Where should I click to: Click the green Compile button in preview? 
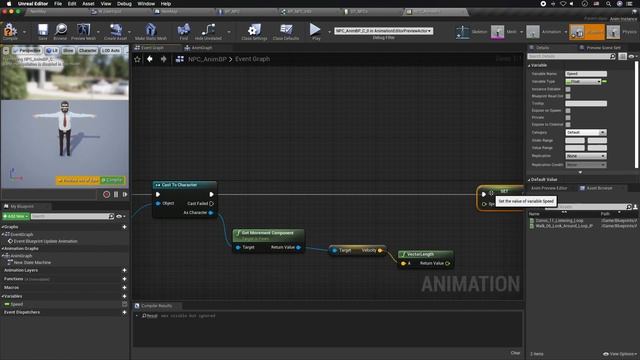[113, 180]
